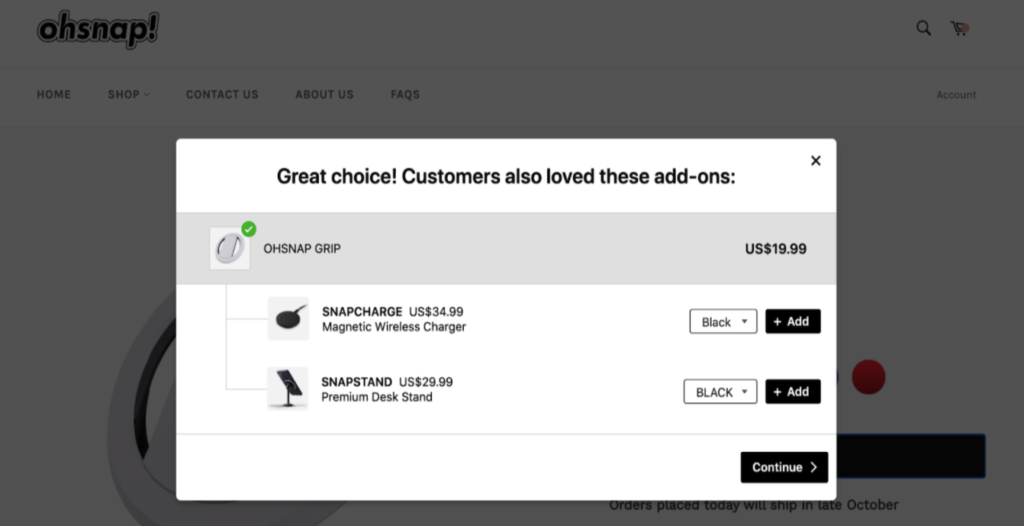This screenshot has height=526, width=1024.
Task: Go to the HOME page
Action: pos(54,95)
